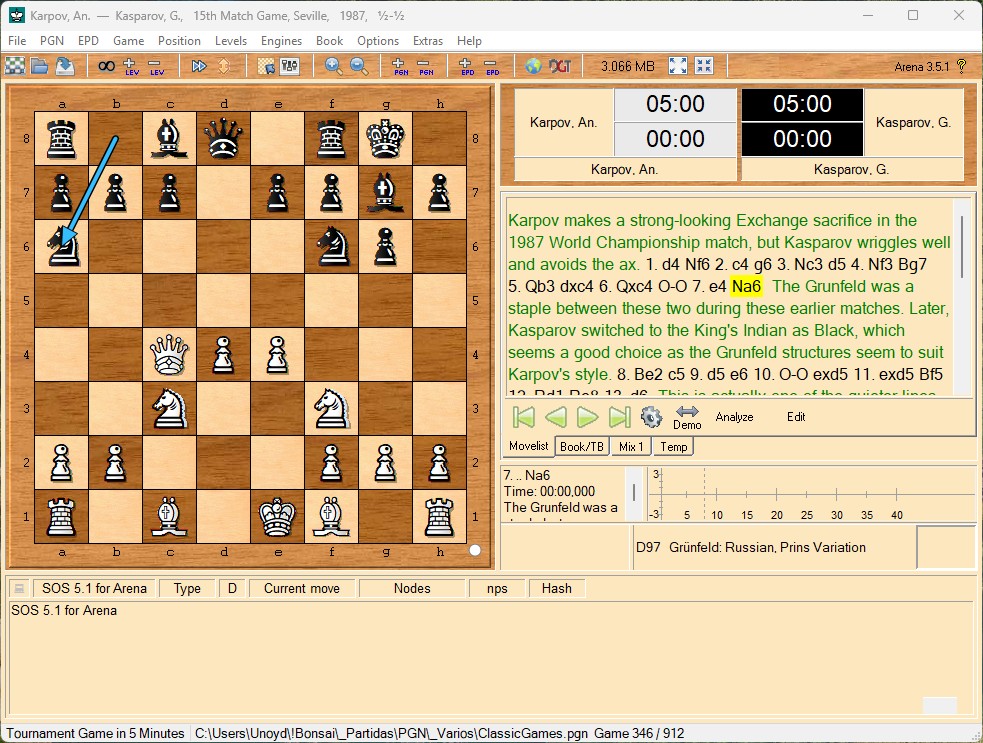Click the highlighted Na6 move in the notation
This screenshot has width=983, height=743.
(746, 287)
